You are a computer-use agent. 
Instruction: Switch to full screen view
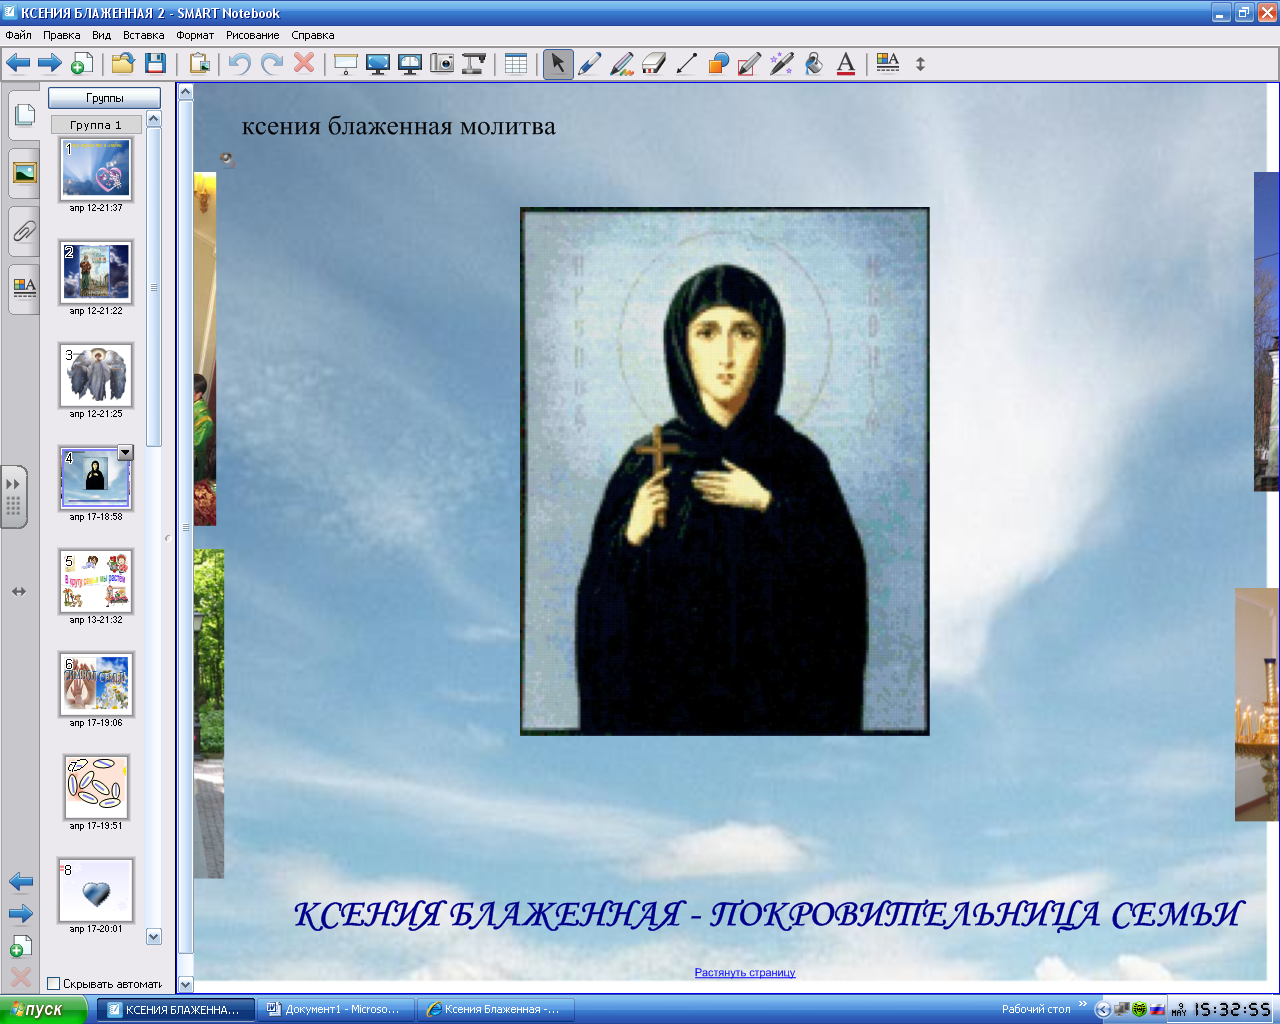(x=378, y=64)
